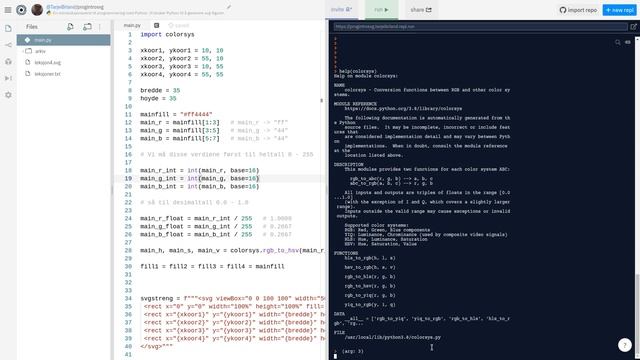Click the console prompt '(arg: 3)'

352,351
